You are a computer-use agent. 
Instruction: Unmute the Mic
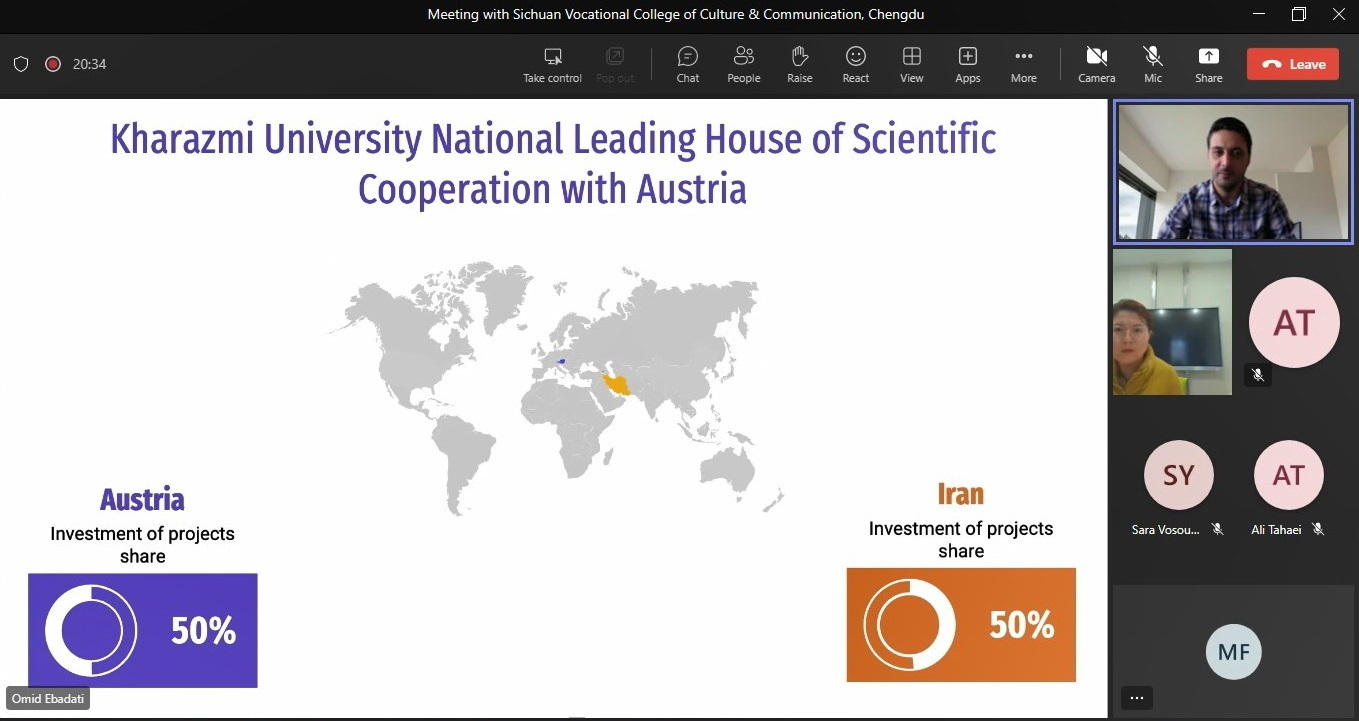[x=1153, y=64]
